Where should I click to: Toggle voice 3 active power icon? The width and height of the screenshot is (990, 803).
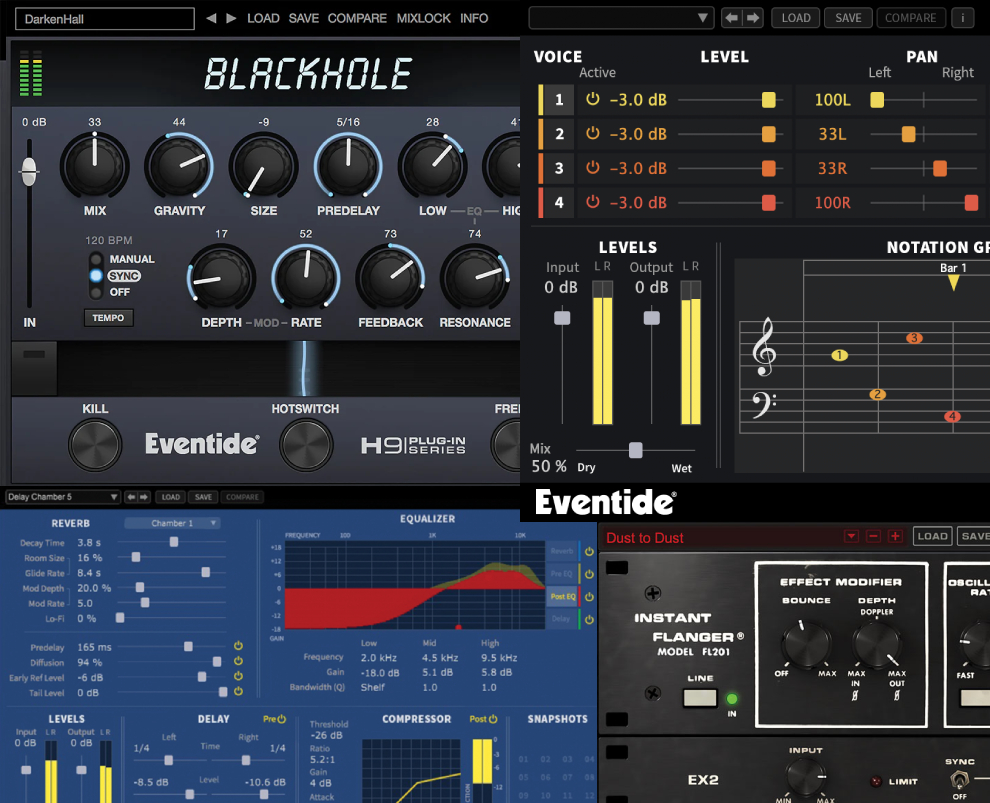pos(592,167)
